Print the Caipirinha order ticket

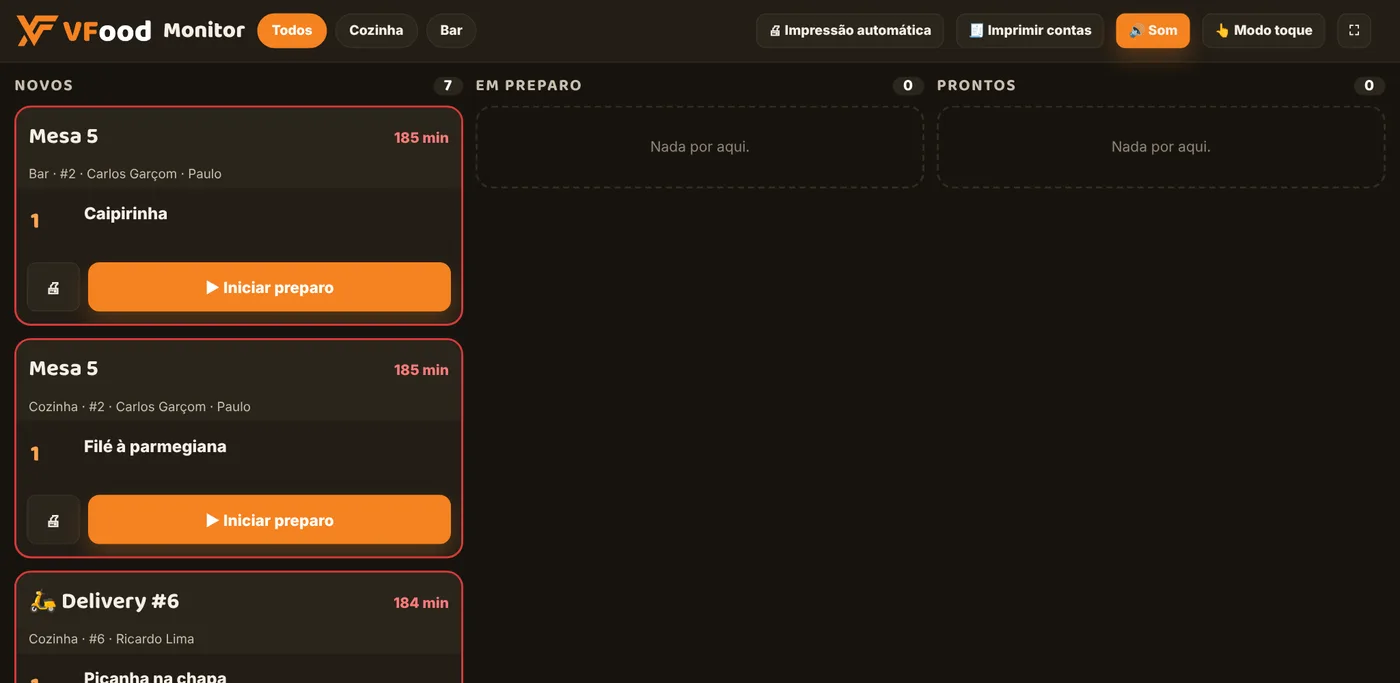click(53, 287)
